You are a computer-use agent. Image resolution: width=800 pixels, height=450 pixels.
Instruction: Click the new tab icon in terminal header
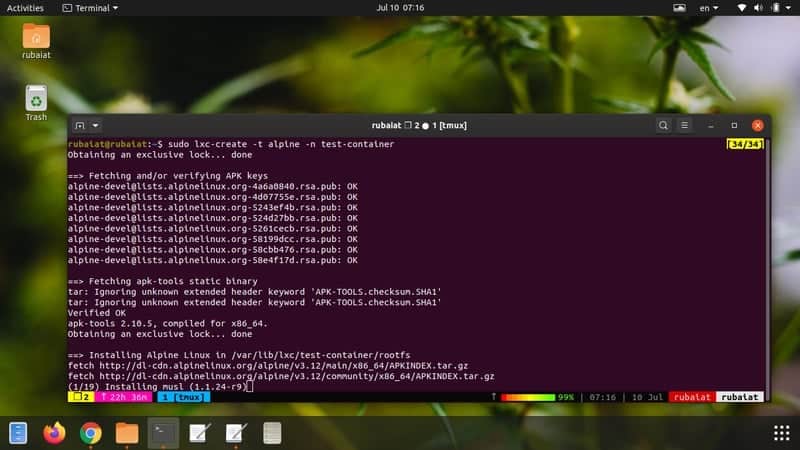tap(80, 126)
